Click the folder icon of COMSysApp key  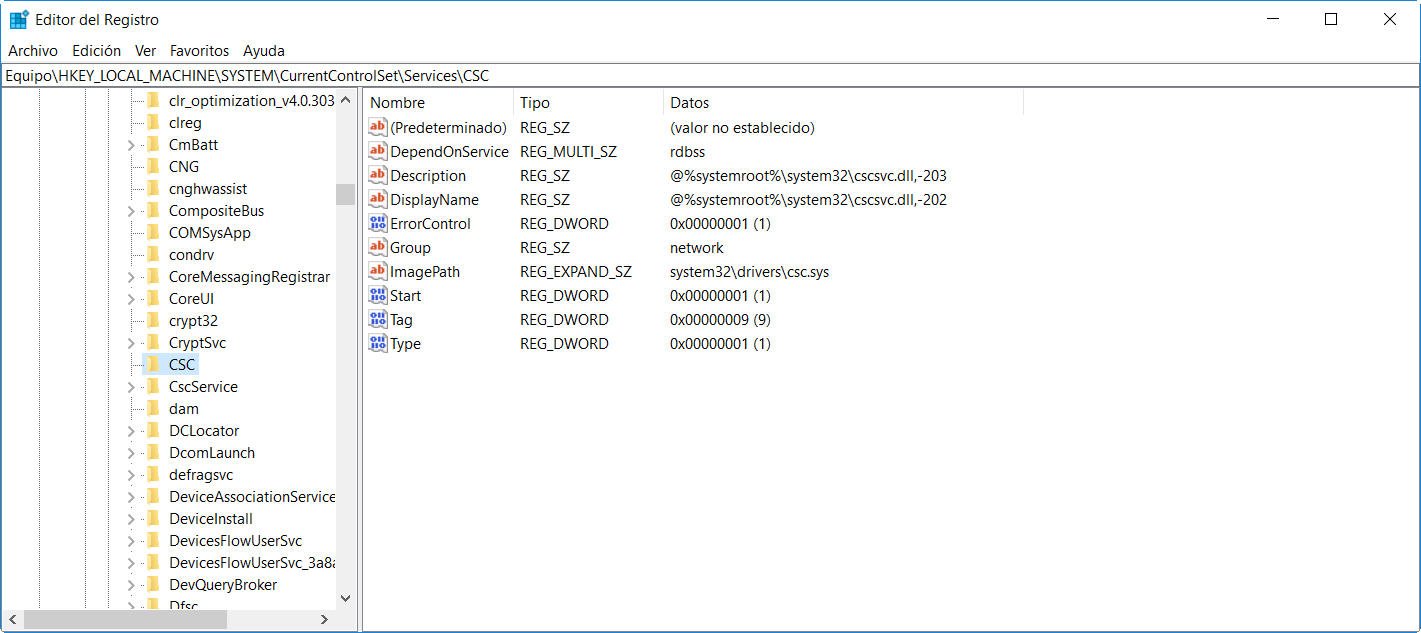tap(153, 233)
